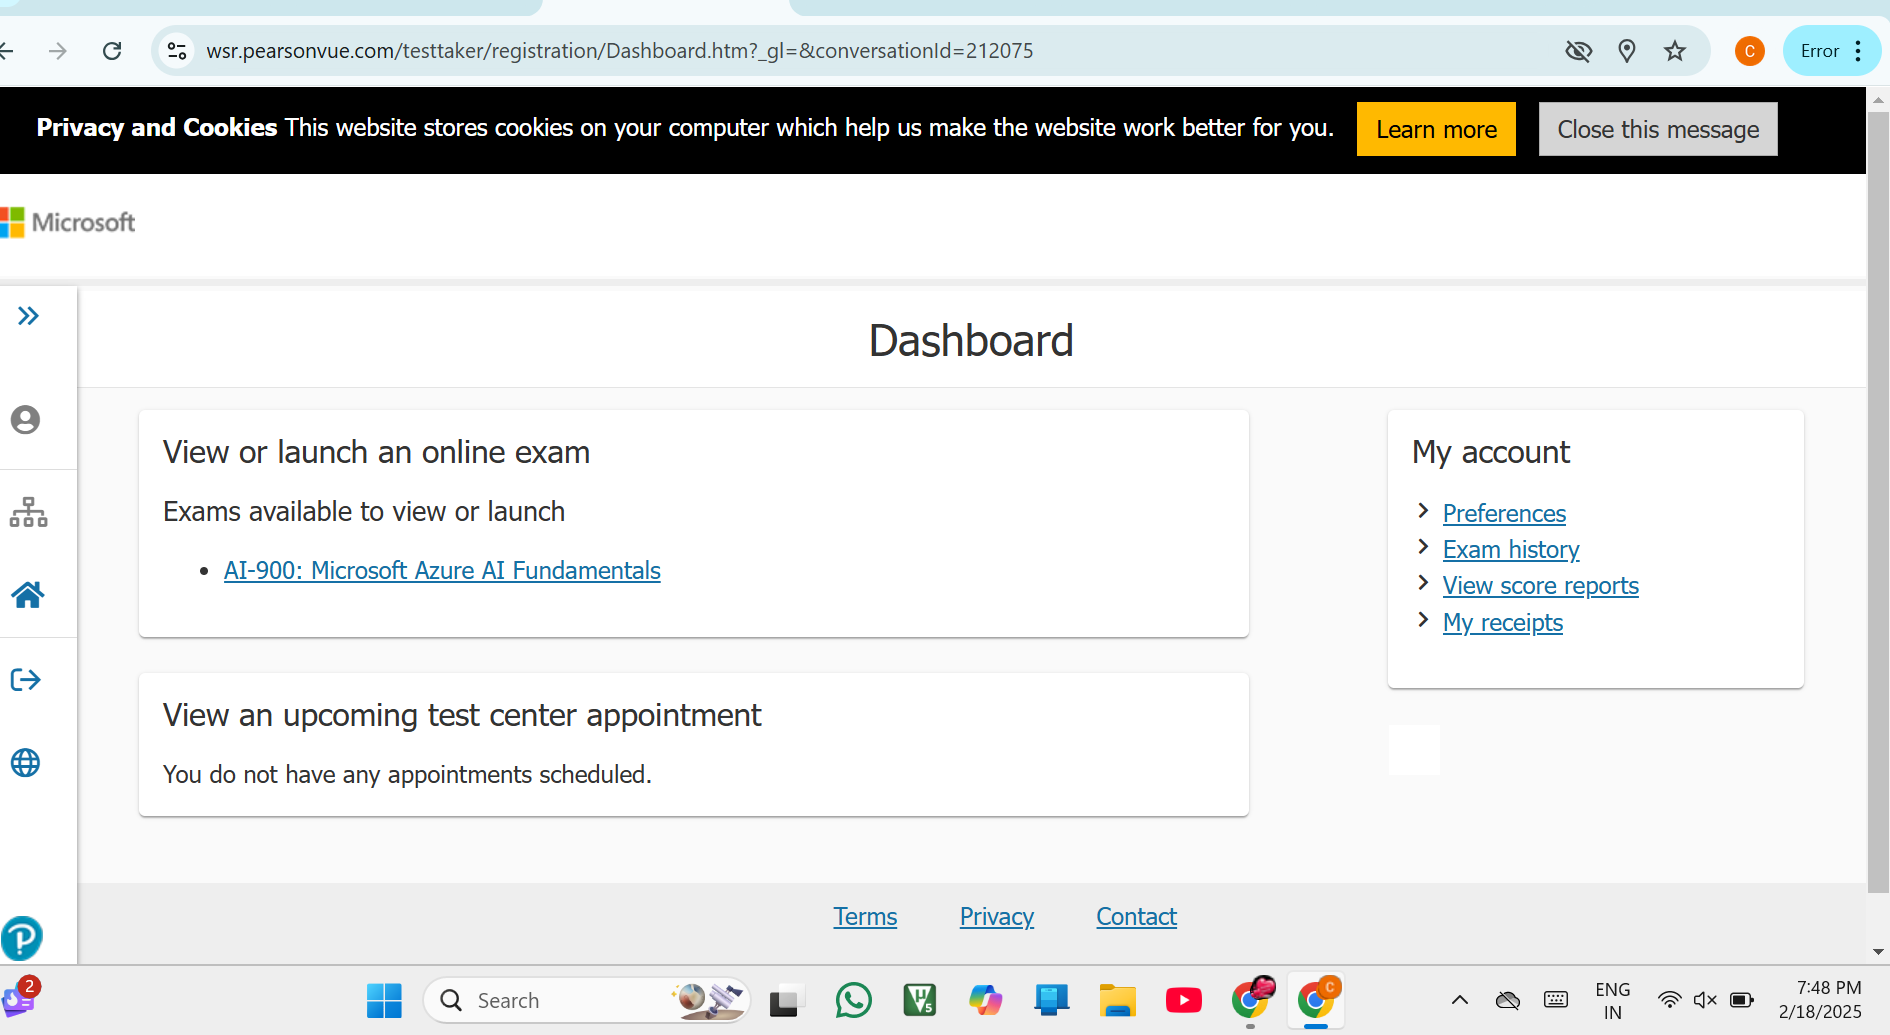Open the green V app on the taskbar
The height and width of the screenshot is (1035, 1890).
[919, 1000]
